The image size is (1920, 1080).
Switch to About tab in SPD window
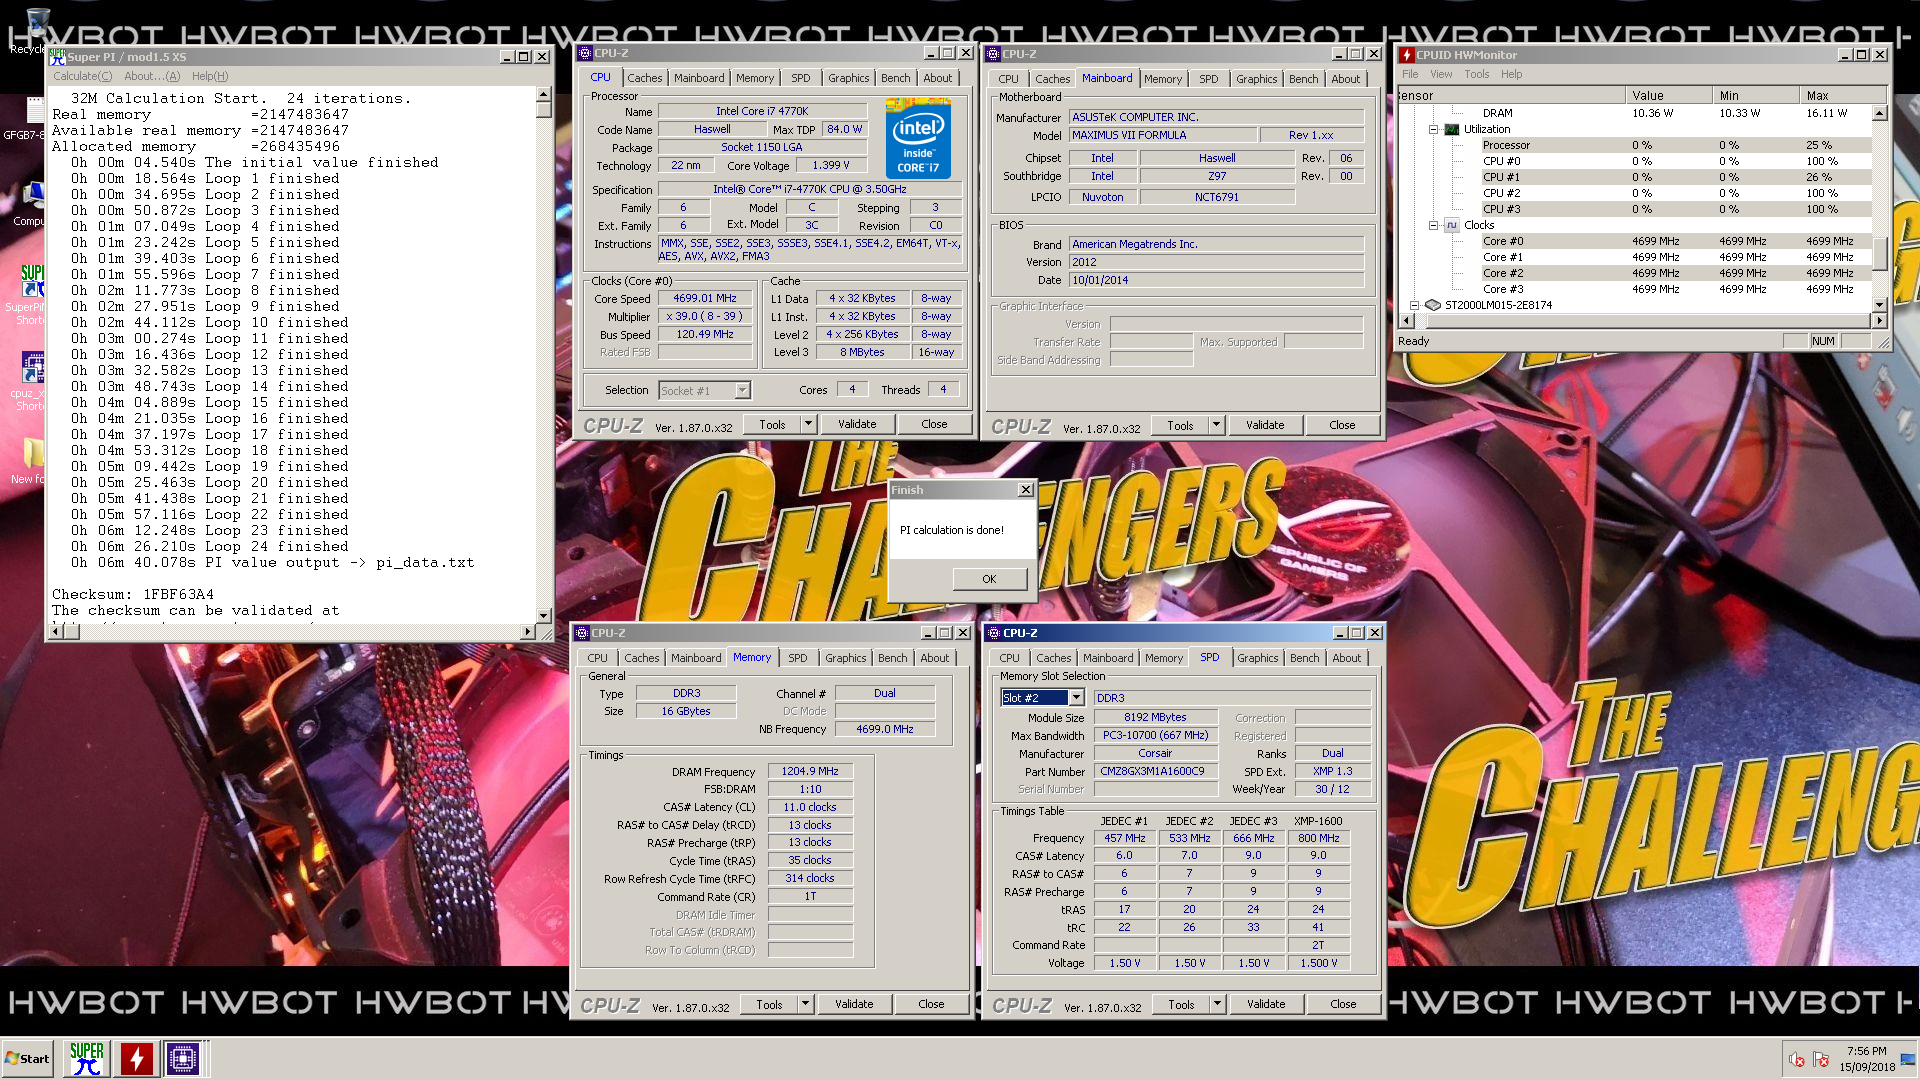pos(1347,658)
